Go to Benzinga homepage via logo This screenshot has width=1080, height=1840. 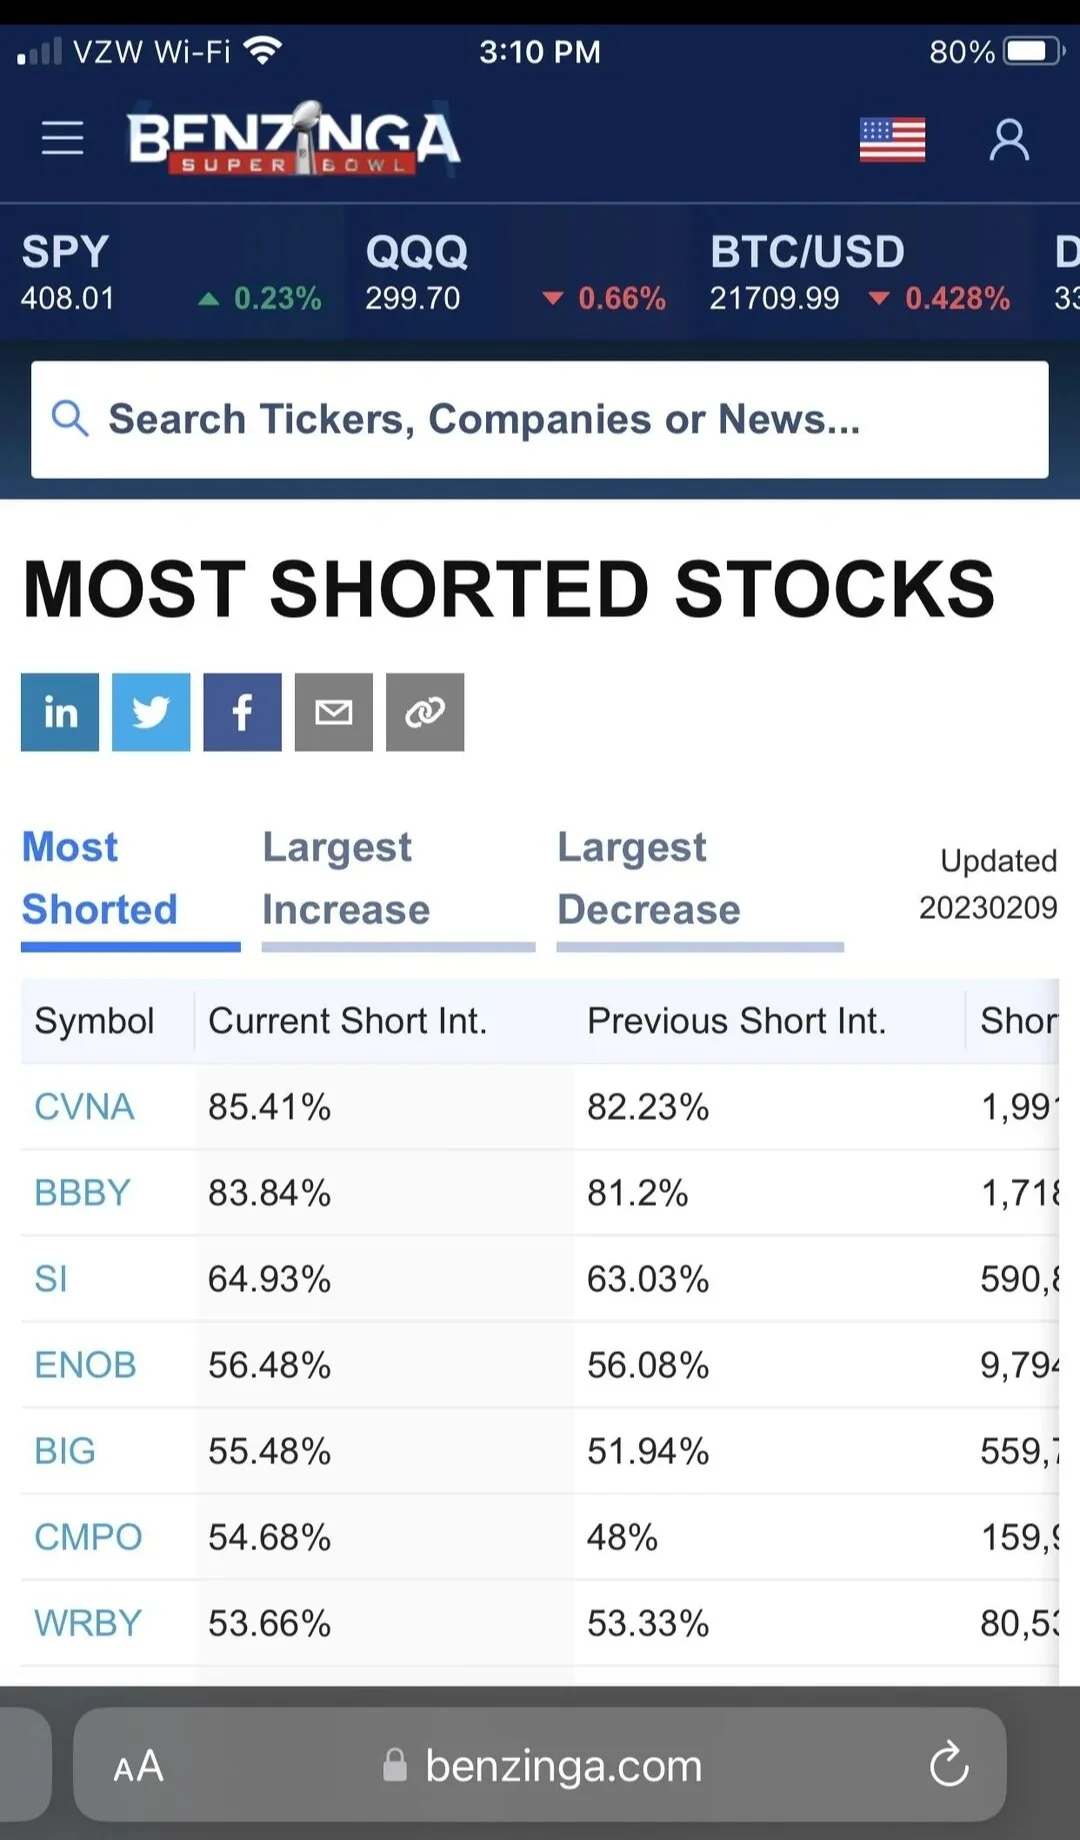point(294,138)
